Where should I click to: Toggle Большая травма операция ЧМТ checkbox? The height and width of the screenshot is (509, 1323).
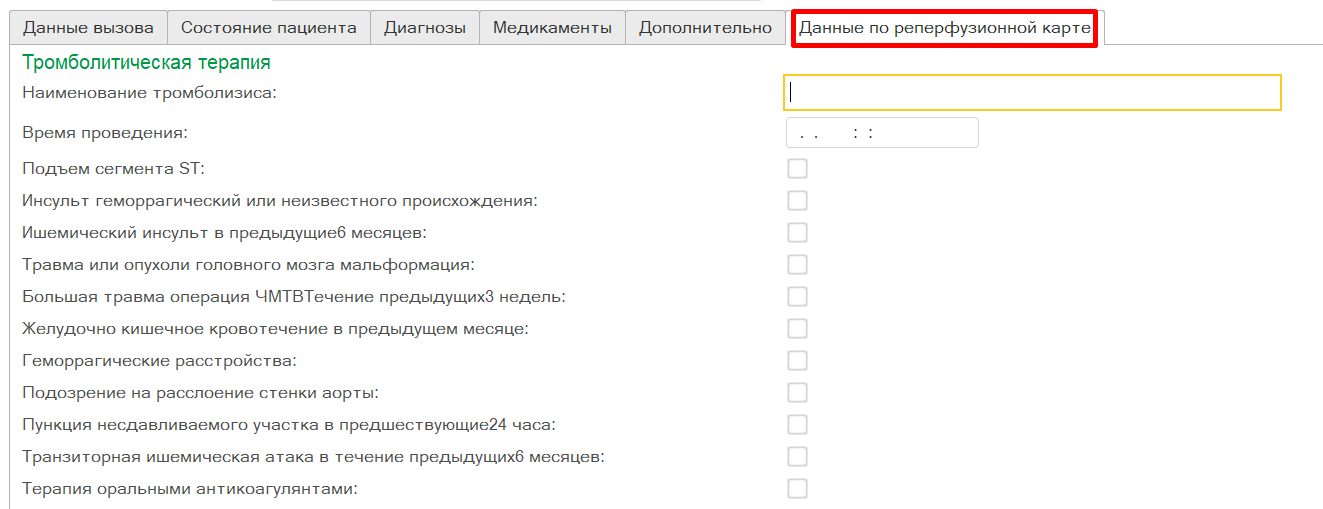click(x=797, y=296)
